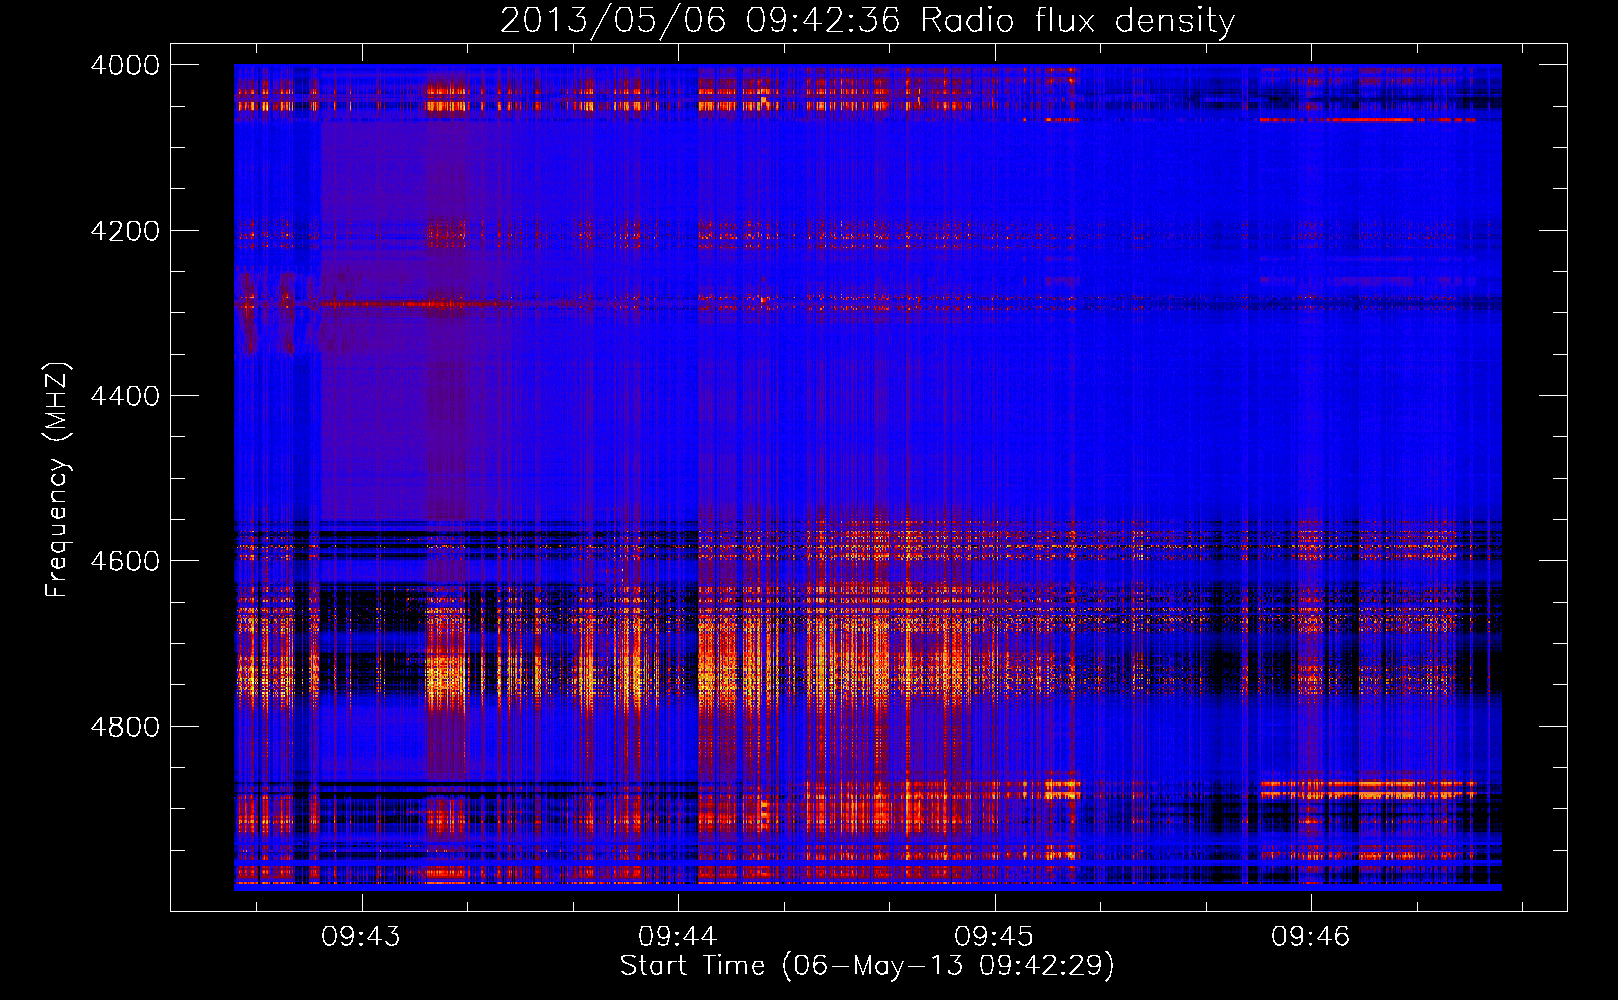The width and height of the screenshot is (1618, 1000).
Task: Select the 4400 frequency tick label
Action: (125, 396)
